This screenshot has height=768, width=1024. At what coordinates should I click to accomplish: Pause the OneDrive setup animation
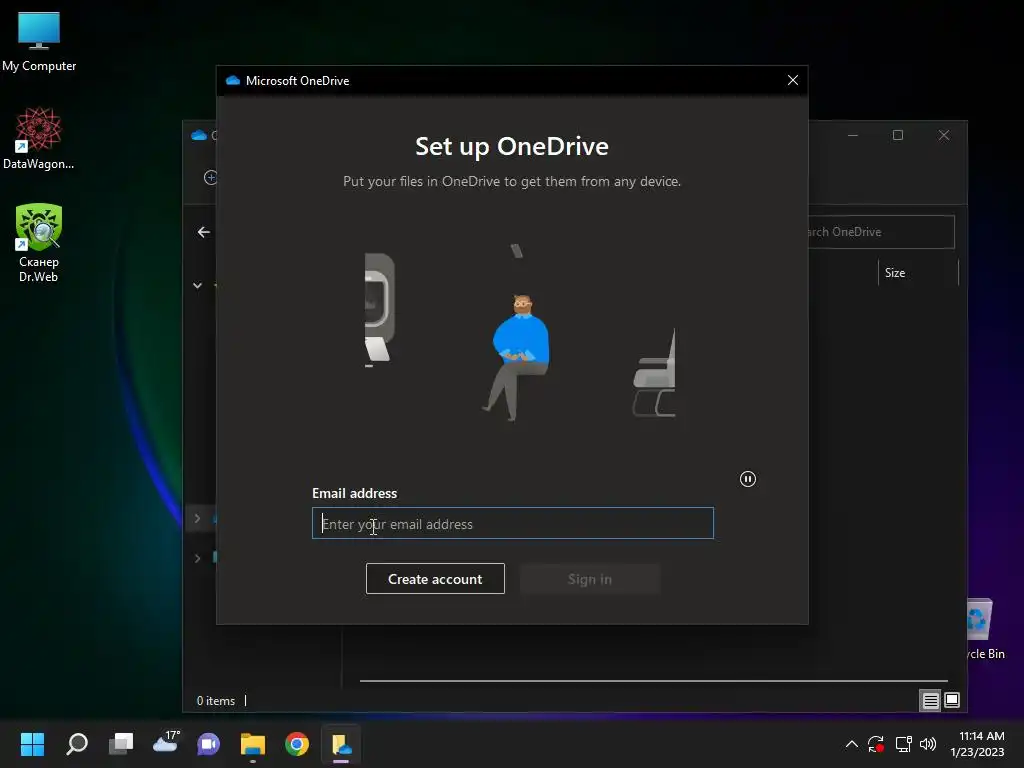(x=748, y=479)
